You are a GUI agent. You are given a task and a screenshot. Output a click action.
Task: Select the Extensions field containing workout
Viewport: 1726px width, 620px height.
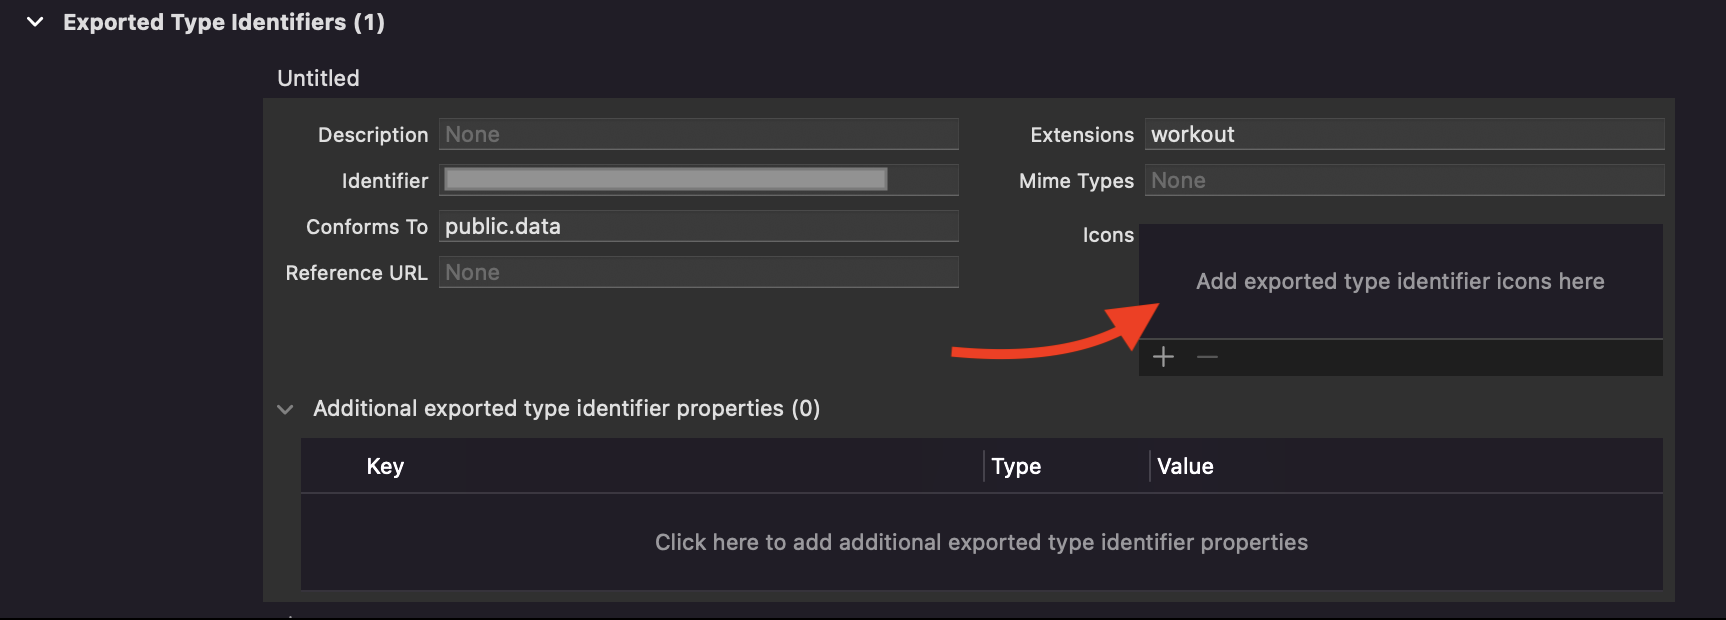tap(1404, 134)
